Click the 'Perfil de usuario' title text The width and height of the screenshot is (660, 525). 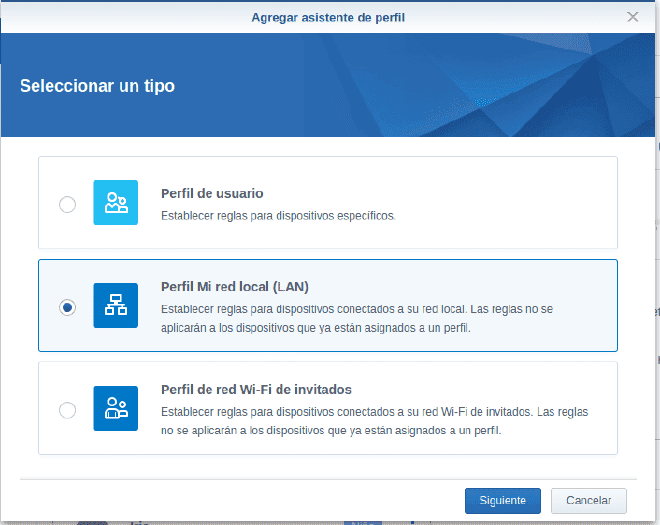tap(212, 193)
